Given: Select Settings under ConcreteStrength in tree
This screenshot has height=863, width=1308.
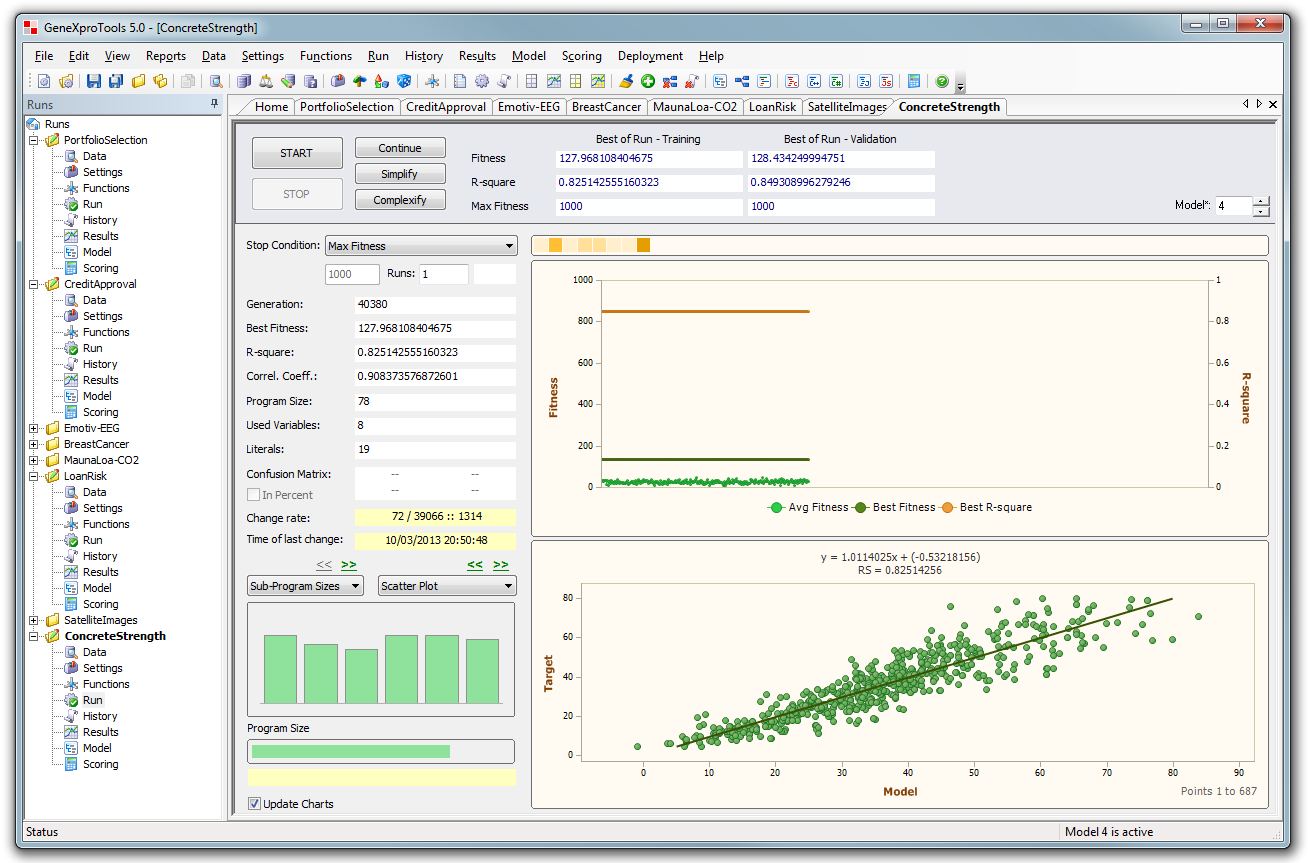Looking at the screenshot, I should pyautogui.click(x=102, y=668).
